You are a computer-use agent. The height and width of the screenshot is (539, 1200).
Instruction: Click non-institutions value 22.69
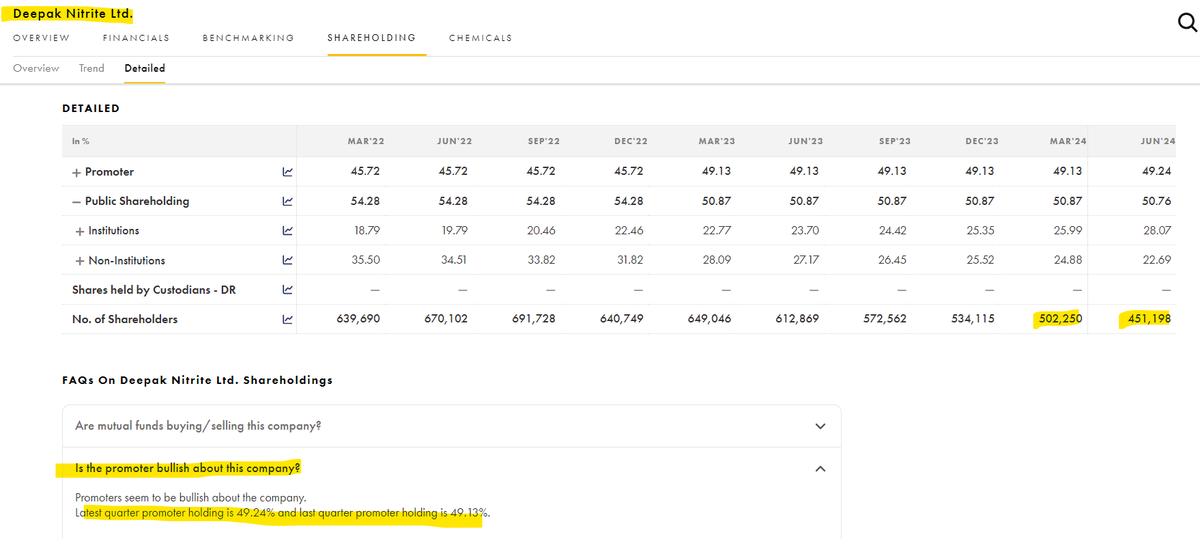1159,261
